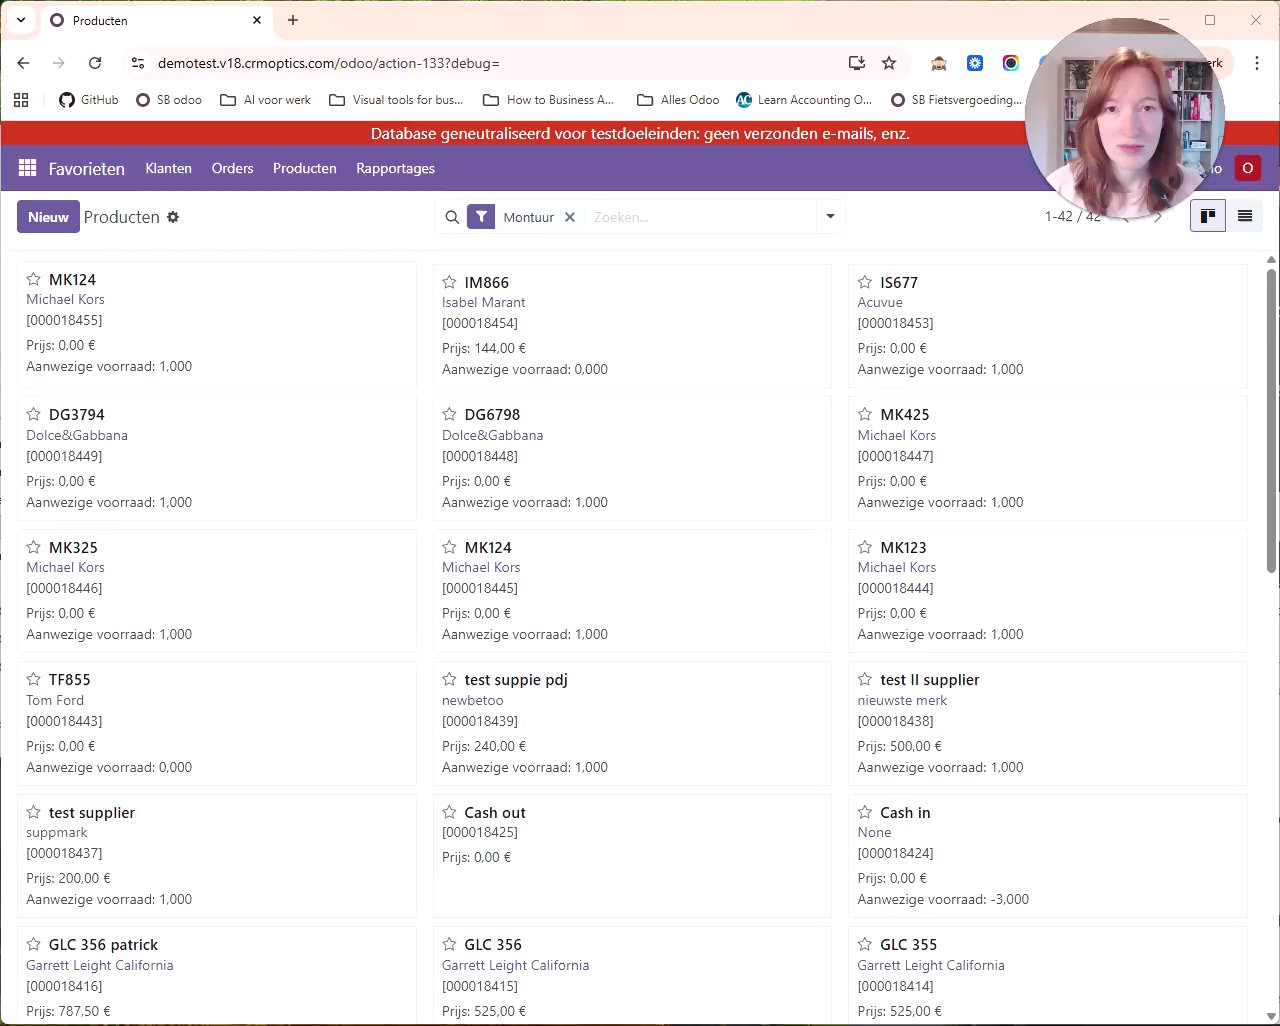Open the GitHub bookmark

(x=88, y=100)
